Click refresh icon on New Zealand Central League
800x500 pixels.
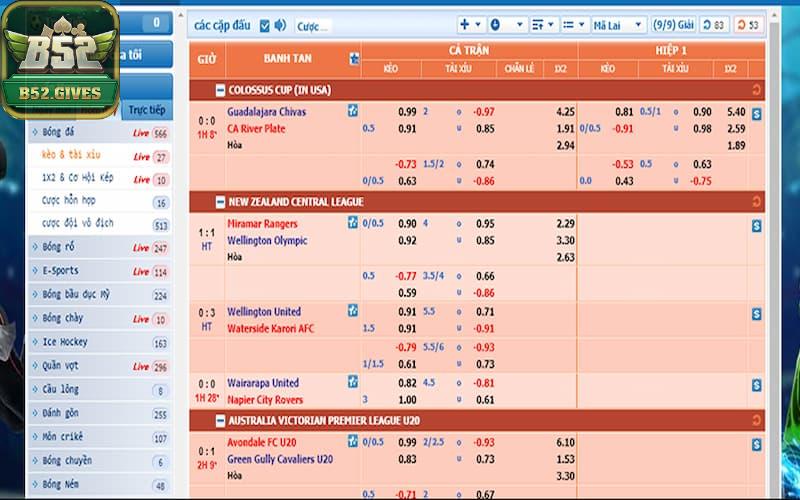(x=756, y=202)
